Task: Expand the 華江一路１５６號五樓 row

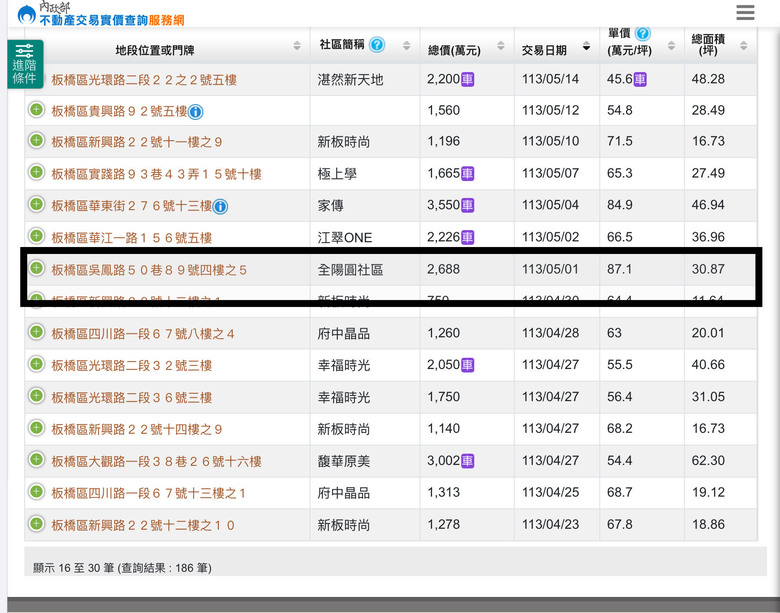Action: coord(36,236)
